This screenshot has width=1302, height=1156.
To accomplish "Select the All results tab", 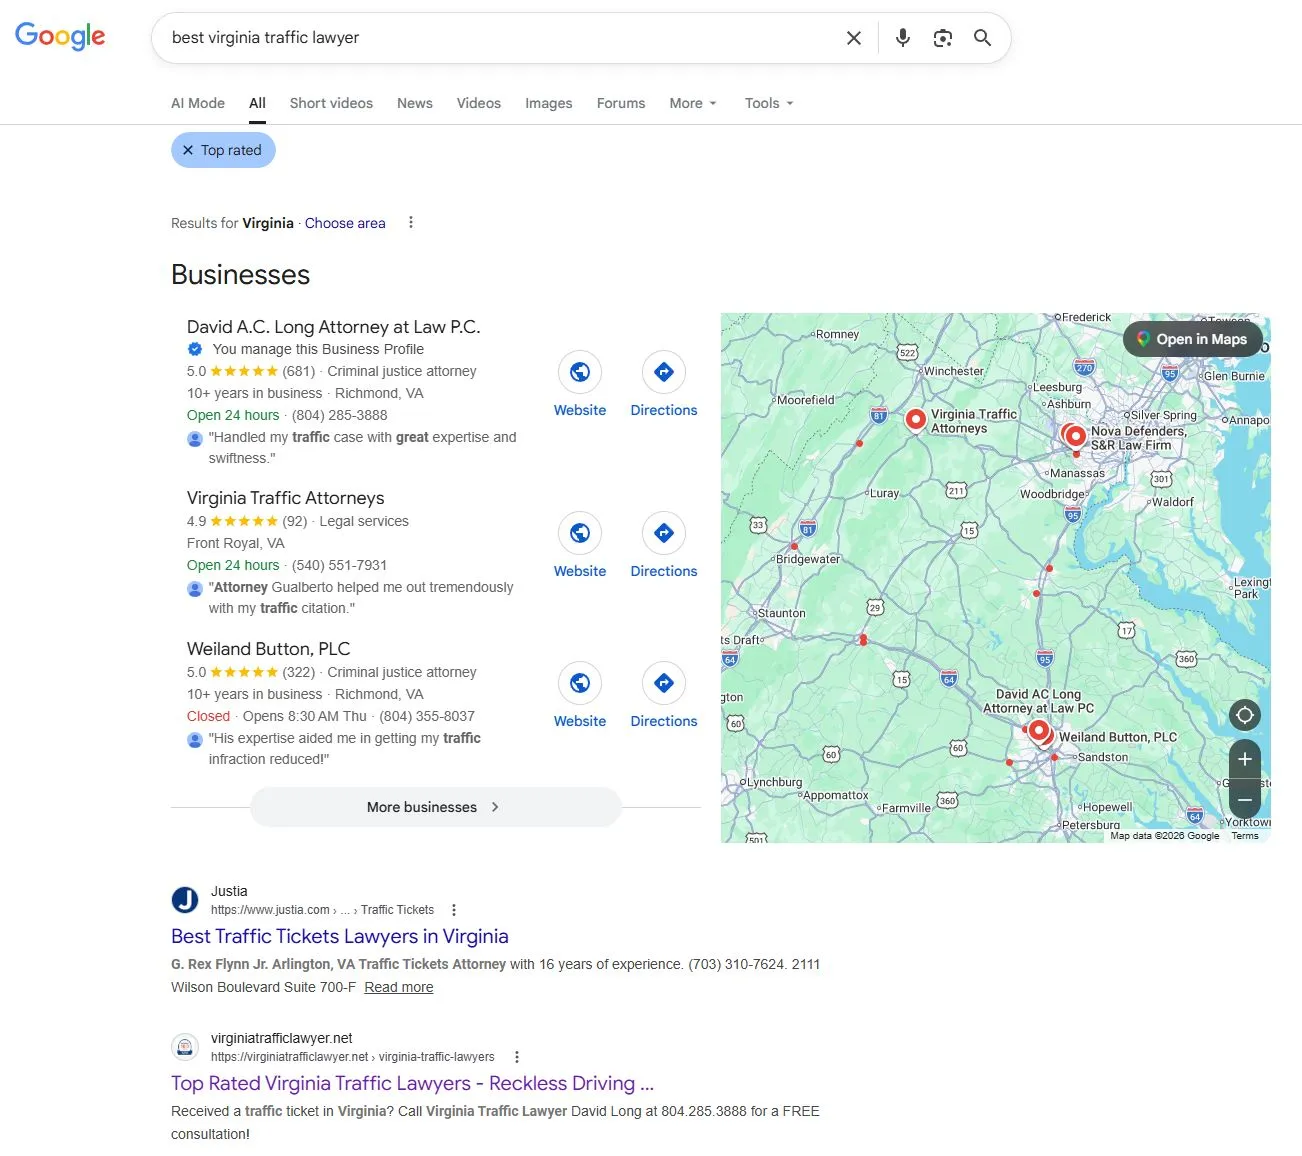I will pos(257,103).
